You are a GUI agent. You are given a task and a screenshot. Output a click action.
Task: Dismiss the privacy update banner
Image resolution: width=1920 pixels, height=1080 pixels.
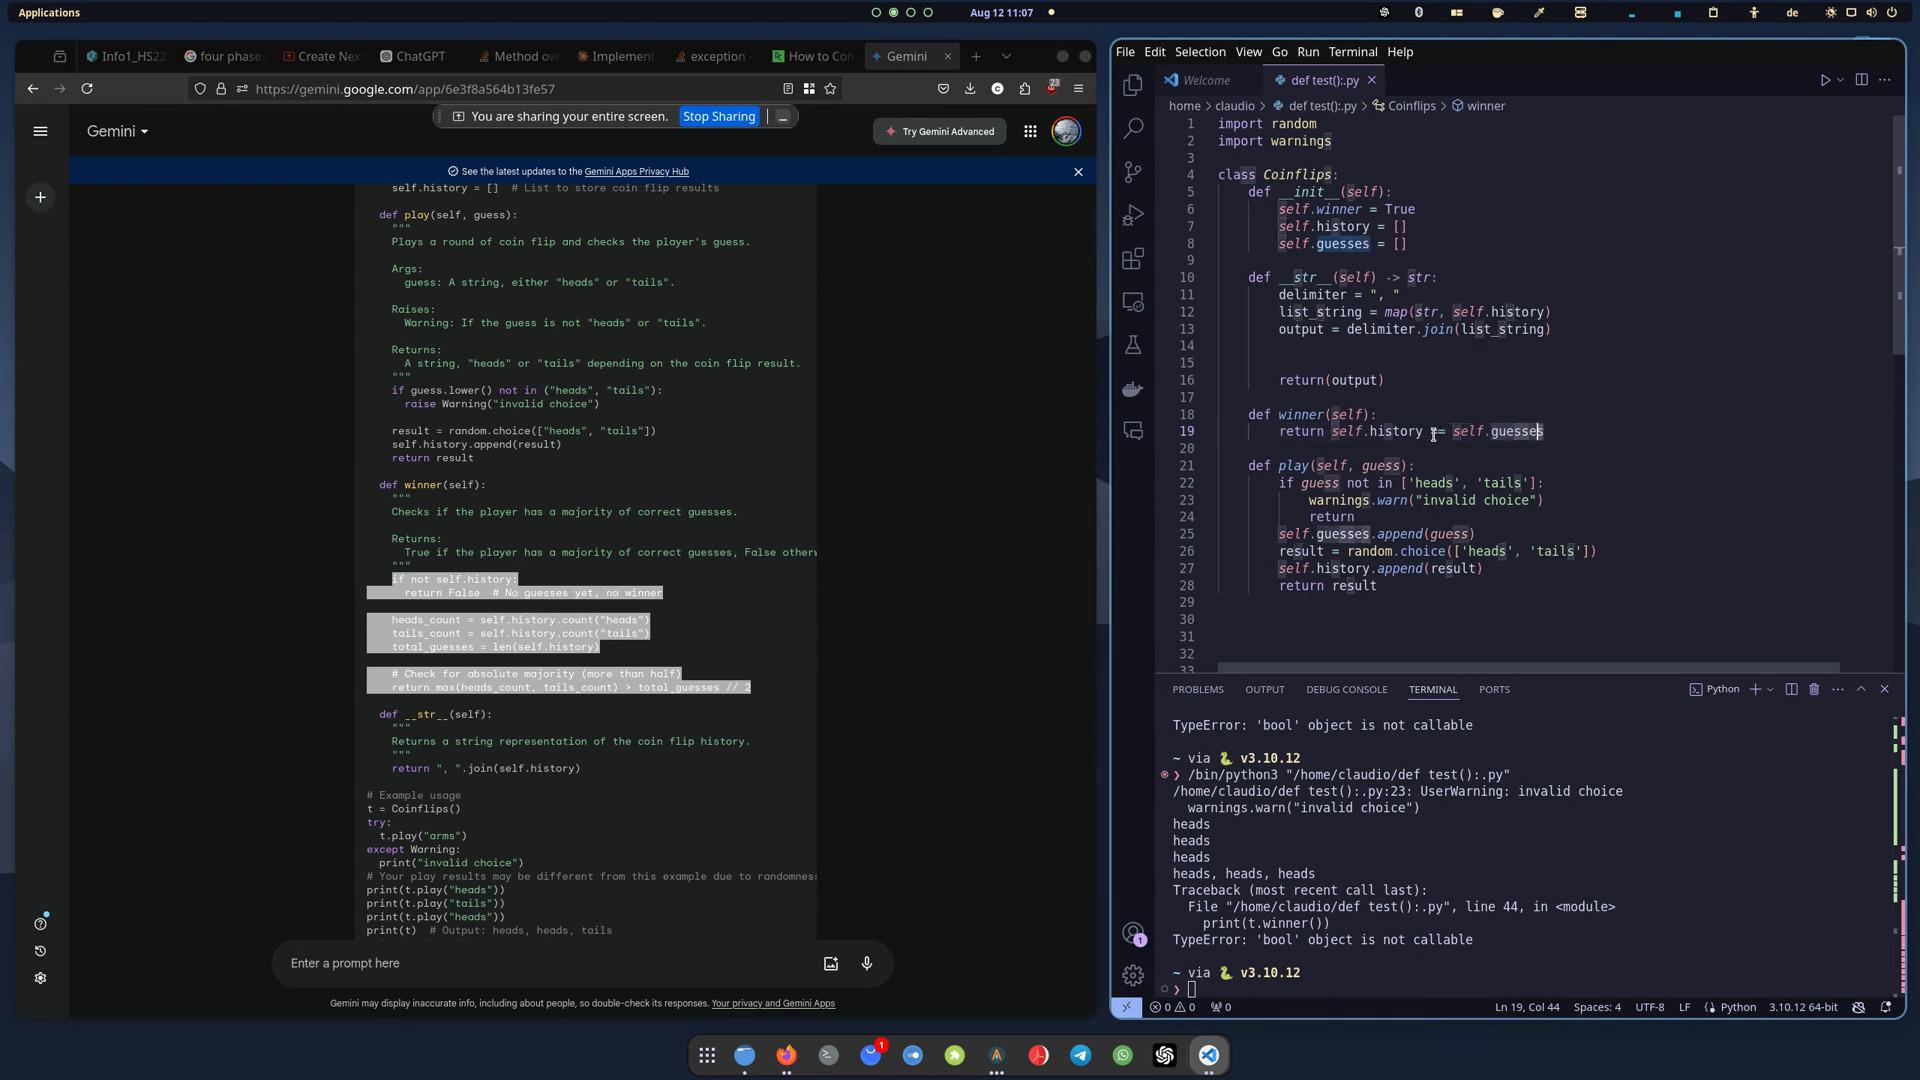pyautogui.click(x=1078, y=172)
